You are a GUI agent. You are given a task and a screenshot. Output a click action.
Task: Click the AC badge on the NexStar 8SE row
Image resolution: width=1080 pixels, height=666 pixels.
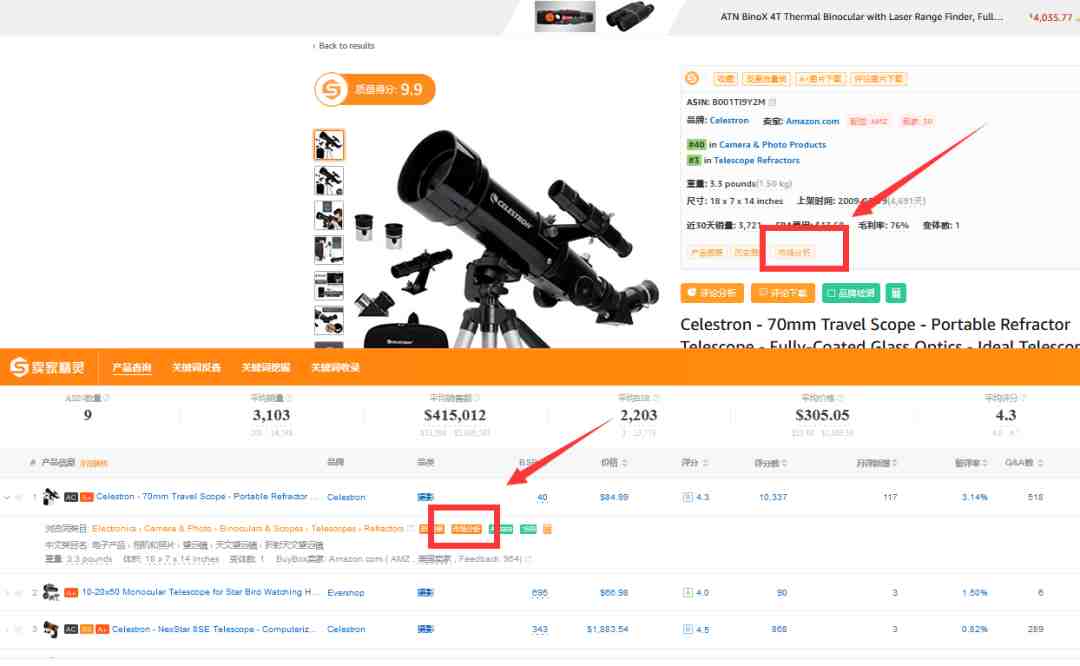70,629
